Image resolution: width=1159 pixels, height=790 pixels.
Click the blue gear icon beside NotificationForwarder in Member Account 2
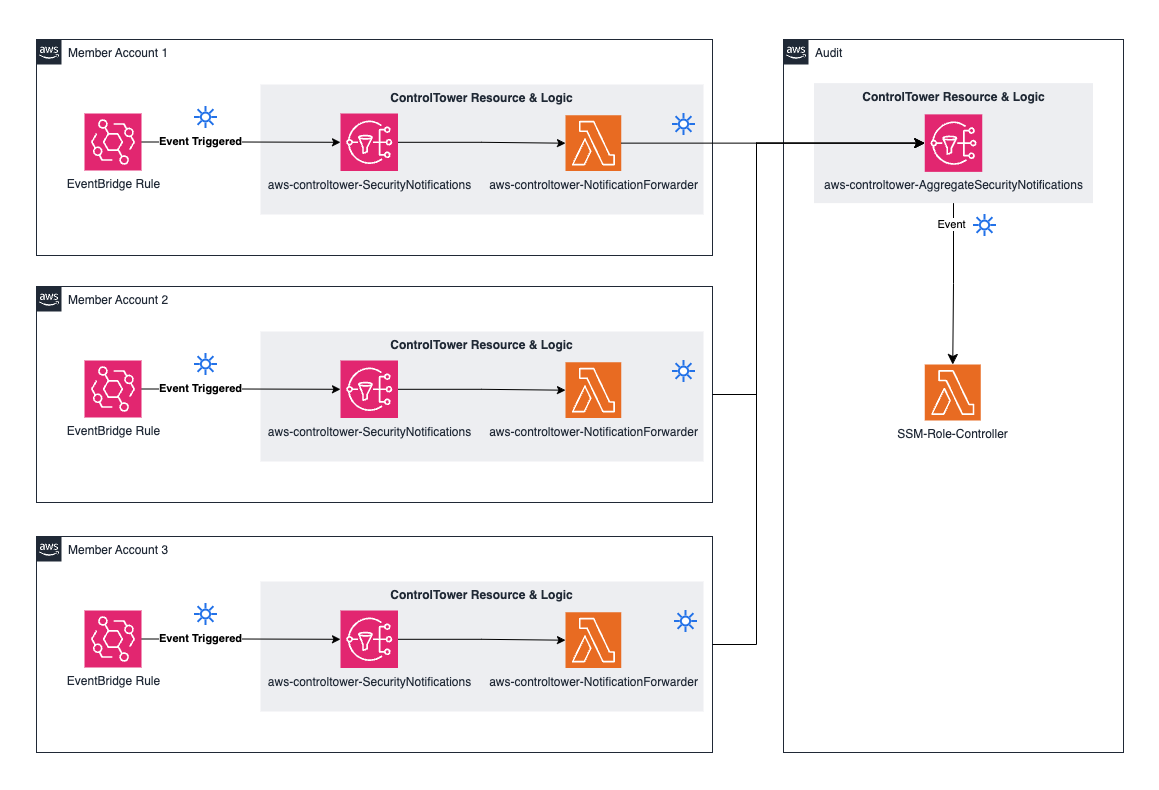(x=684, y=371)
